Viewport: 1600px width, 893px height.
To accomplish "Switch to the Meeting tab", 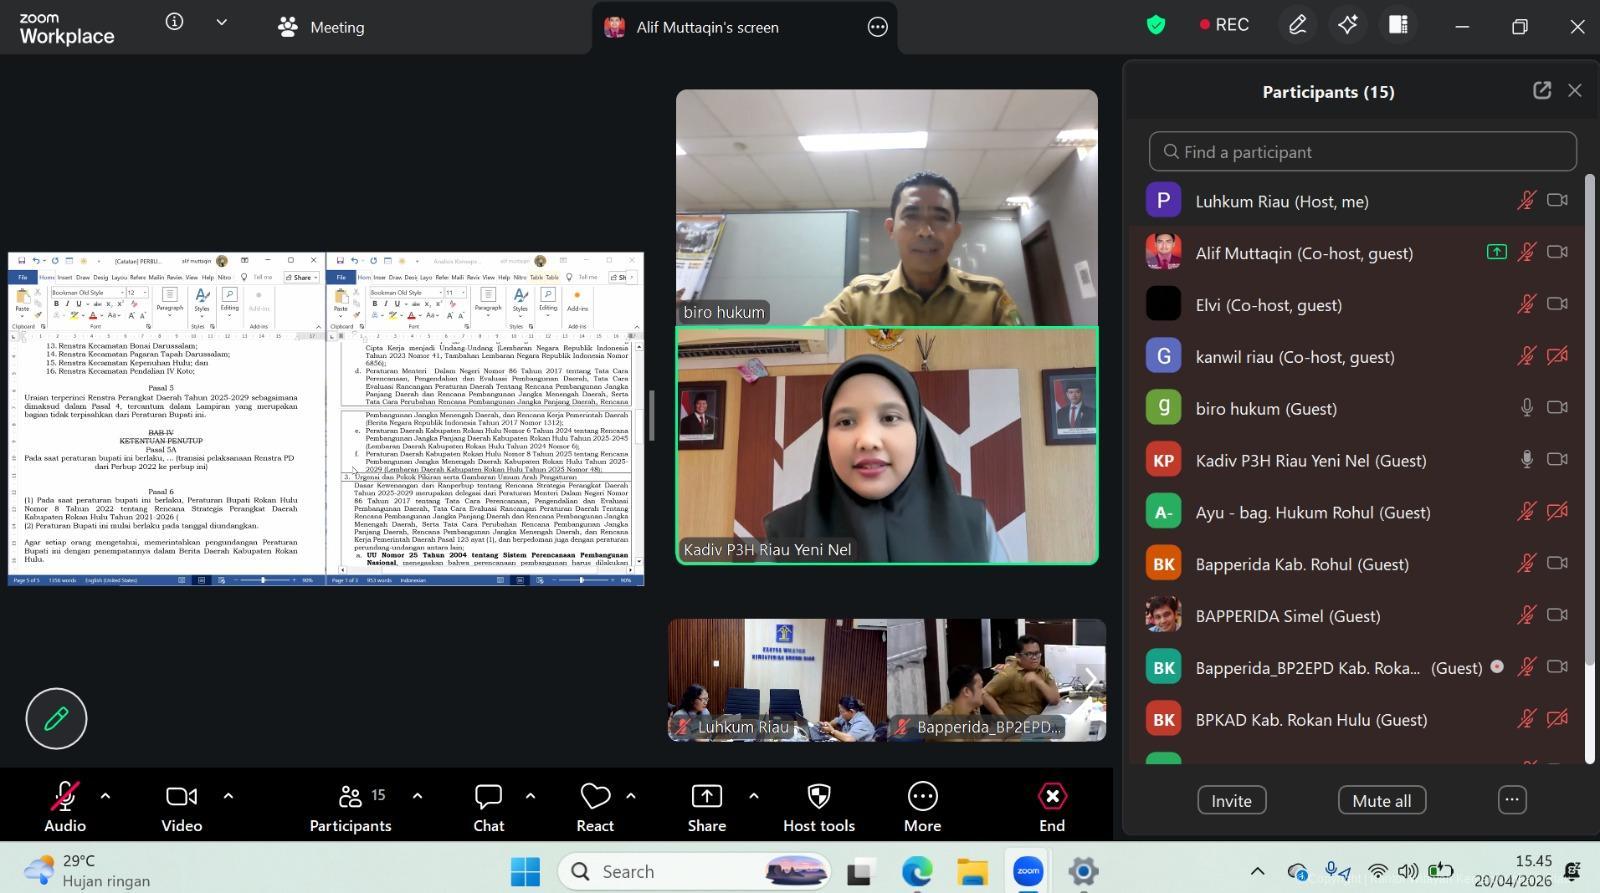I will pyautogui.click(x=322, y=27).
